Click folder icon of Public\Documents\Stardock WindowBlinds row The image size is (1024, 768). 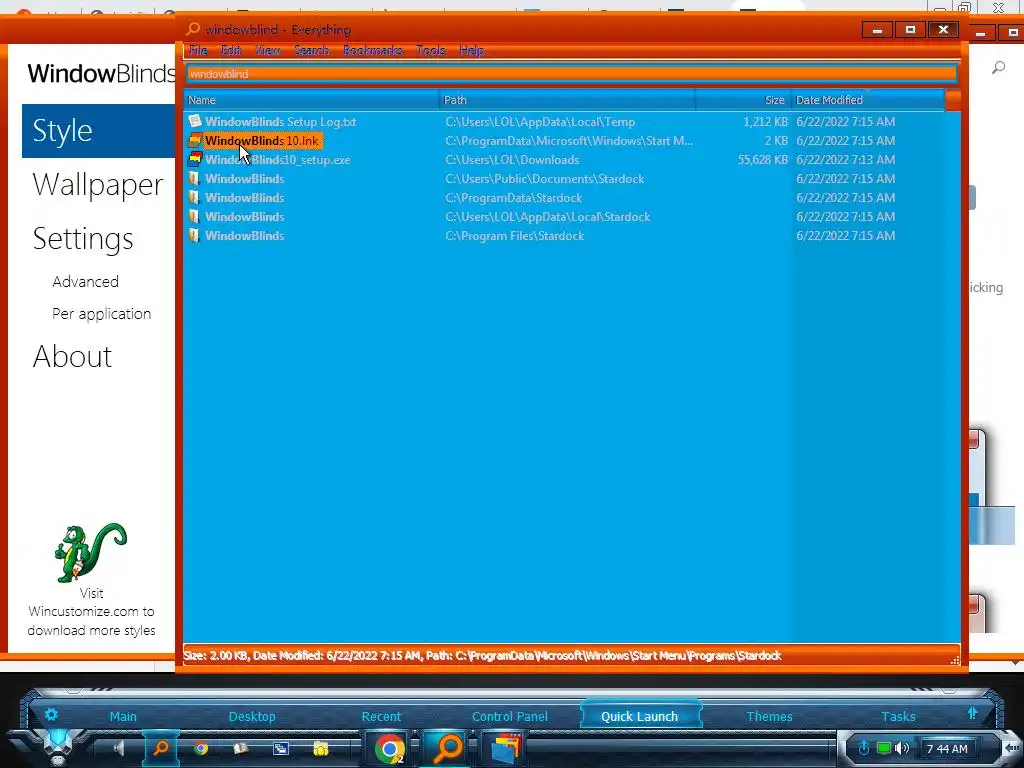pyautogui.click(x=194, y=178)
